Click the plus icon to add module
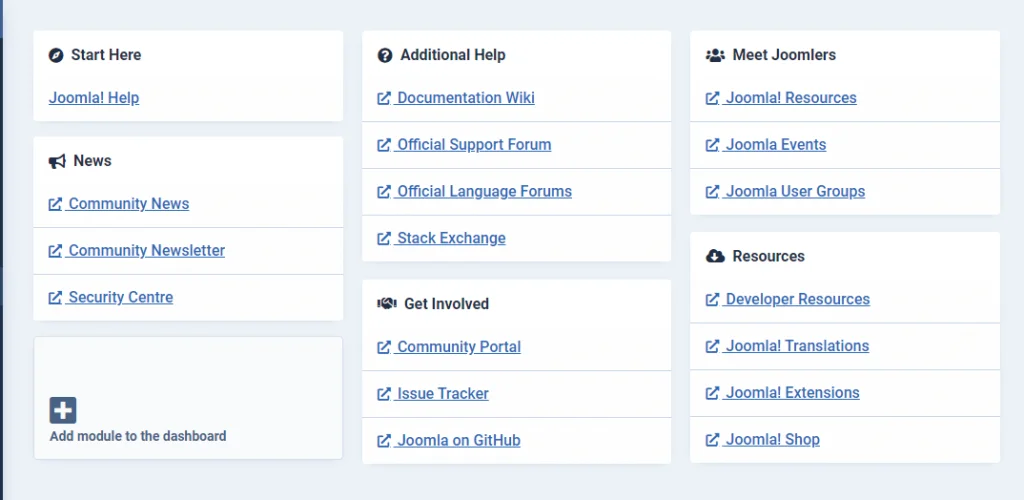Viewport: 1024px width, 500px height. pos(63,411)
